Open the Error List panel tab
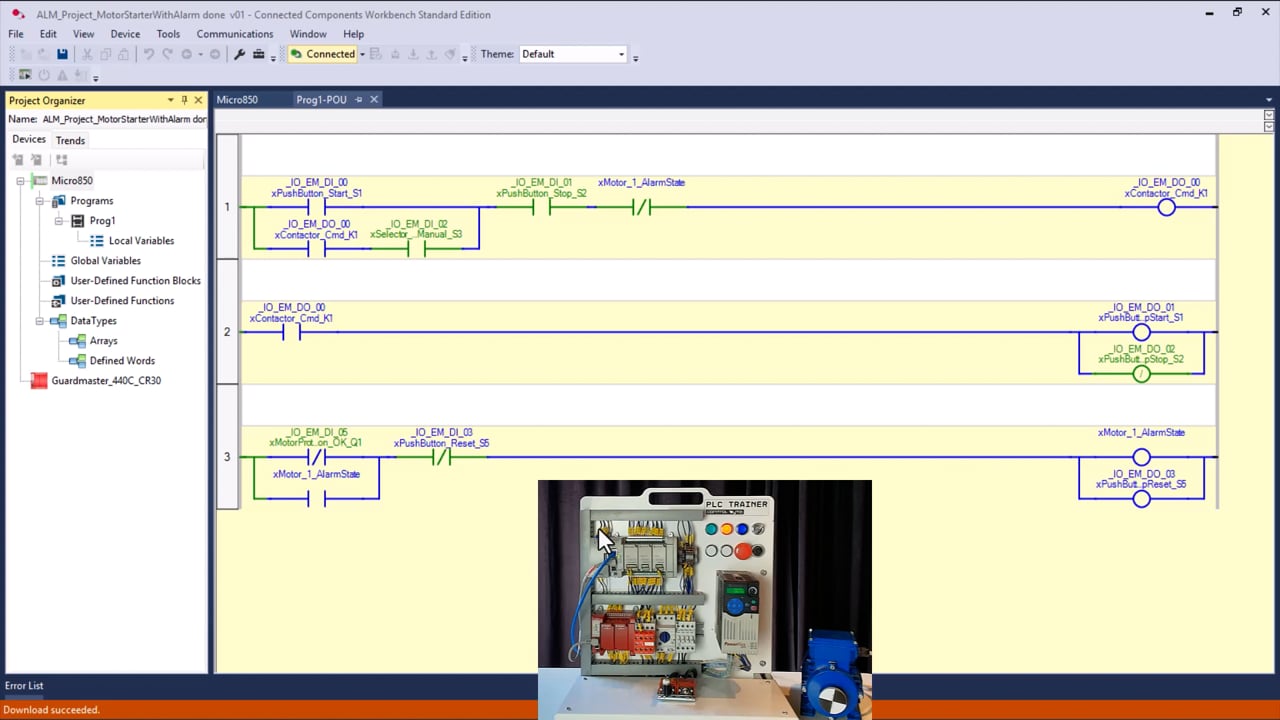This screenshot has height=720, width=1280. [x=24, y=686]
